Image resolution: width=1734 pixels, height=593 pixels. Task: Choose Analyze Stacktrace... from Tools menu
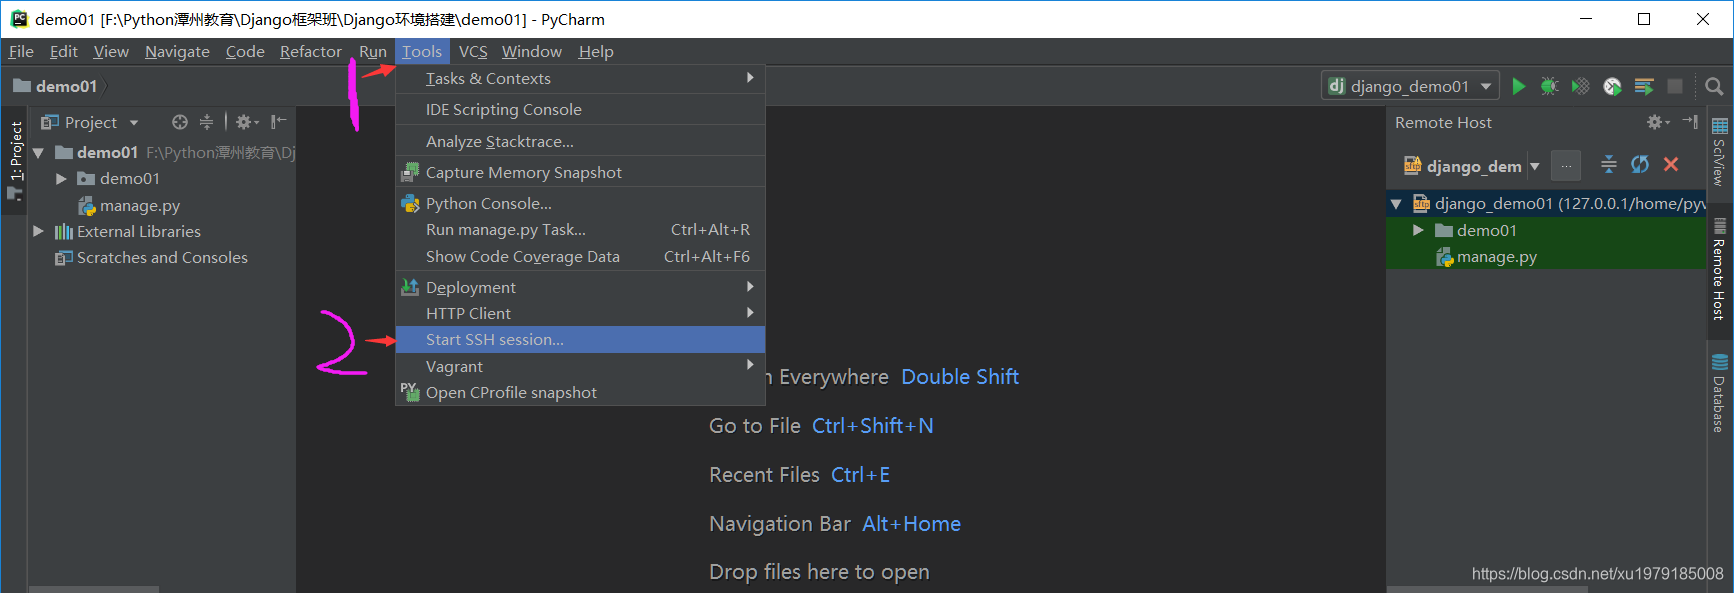[x=581, y=141]
